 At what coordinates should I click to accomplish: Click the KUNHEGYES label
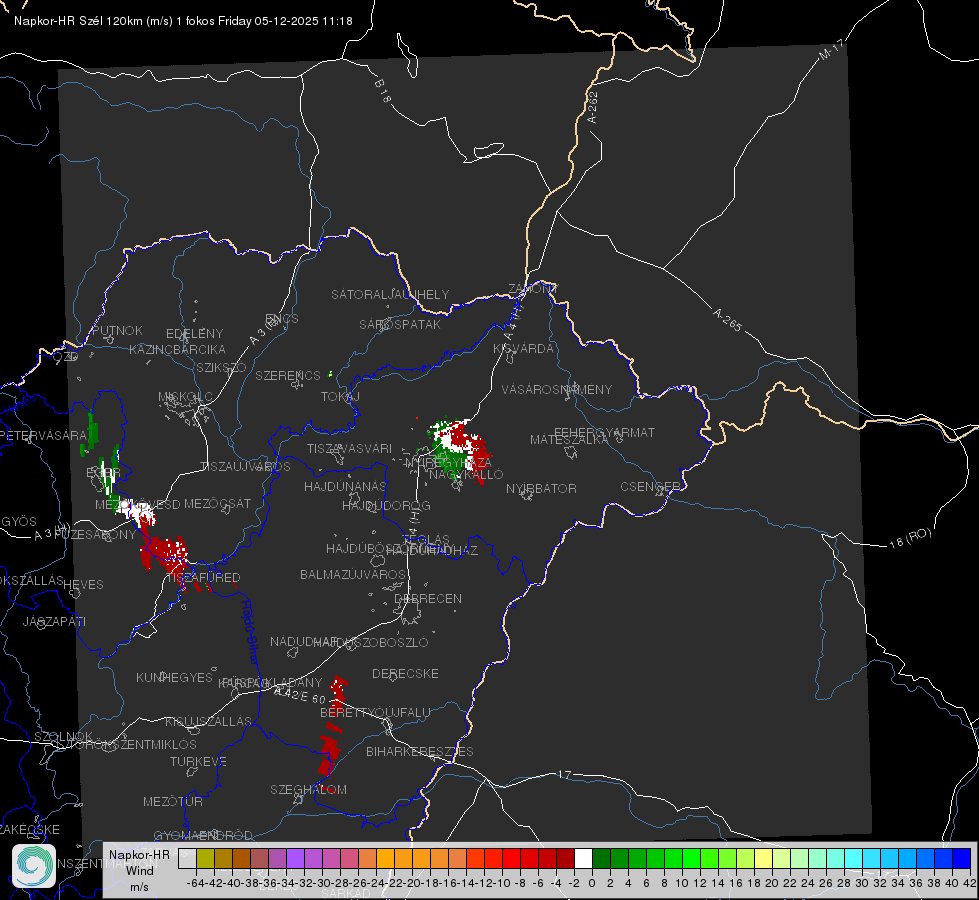tap(175, 677)
